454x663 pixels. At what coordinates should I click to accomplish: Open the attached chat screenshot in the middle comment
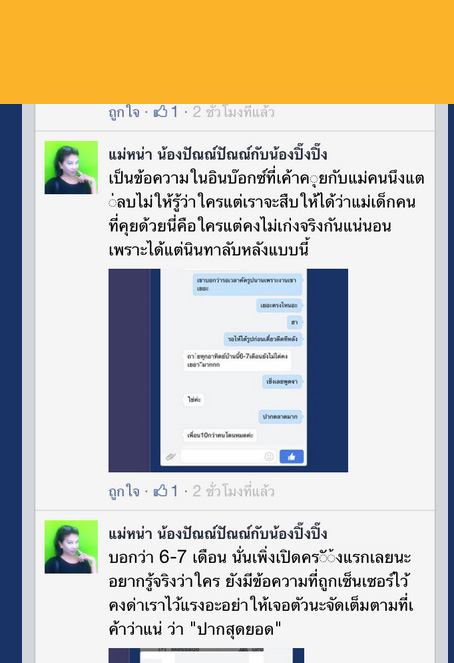click(x=228, y=370)
